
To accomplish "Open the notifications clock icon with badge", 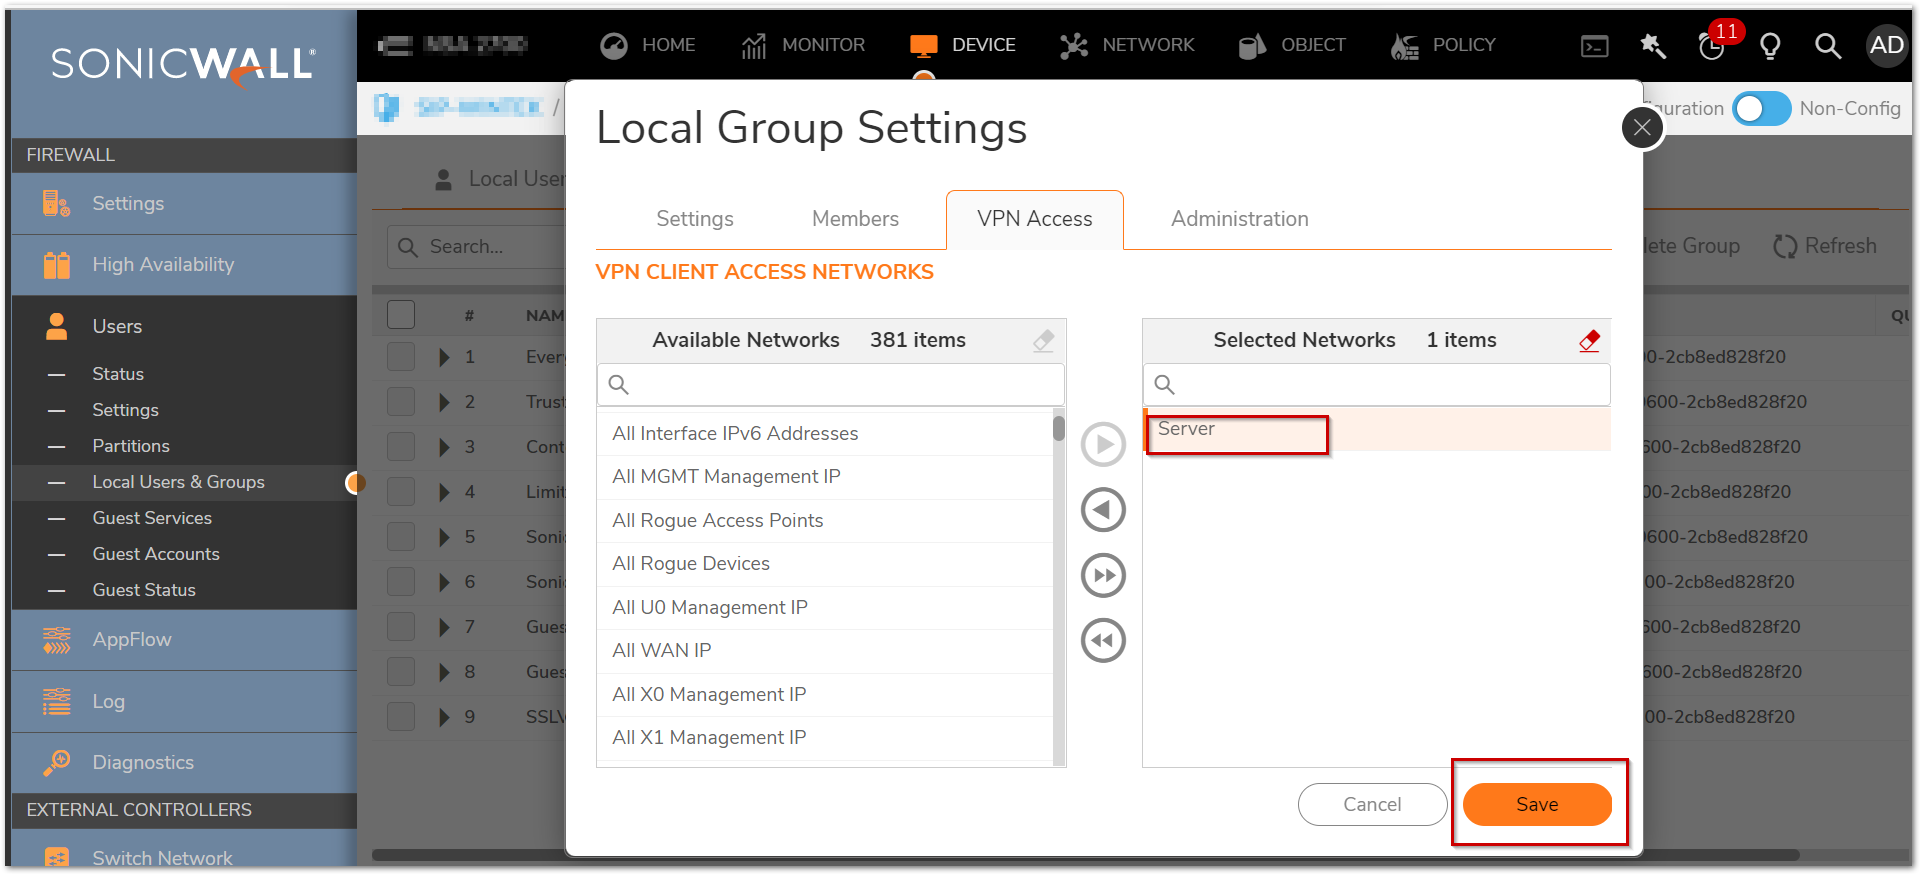I will point(1712,45).
